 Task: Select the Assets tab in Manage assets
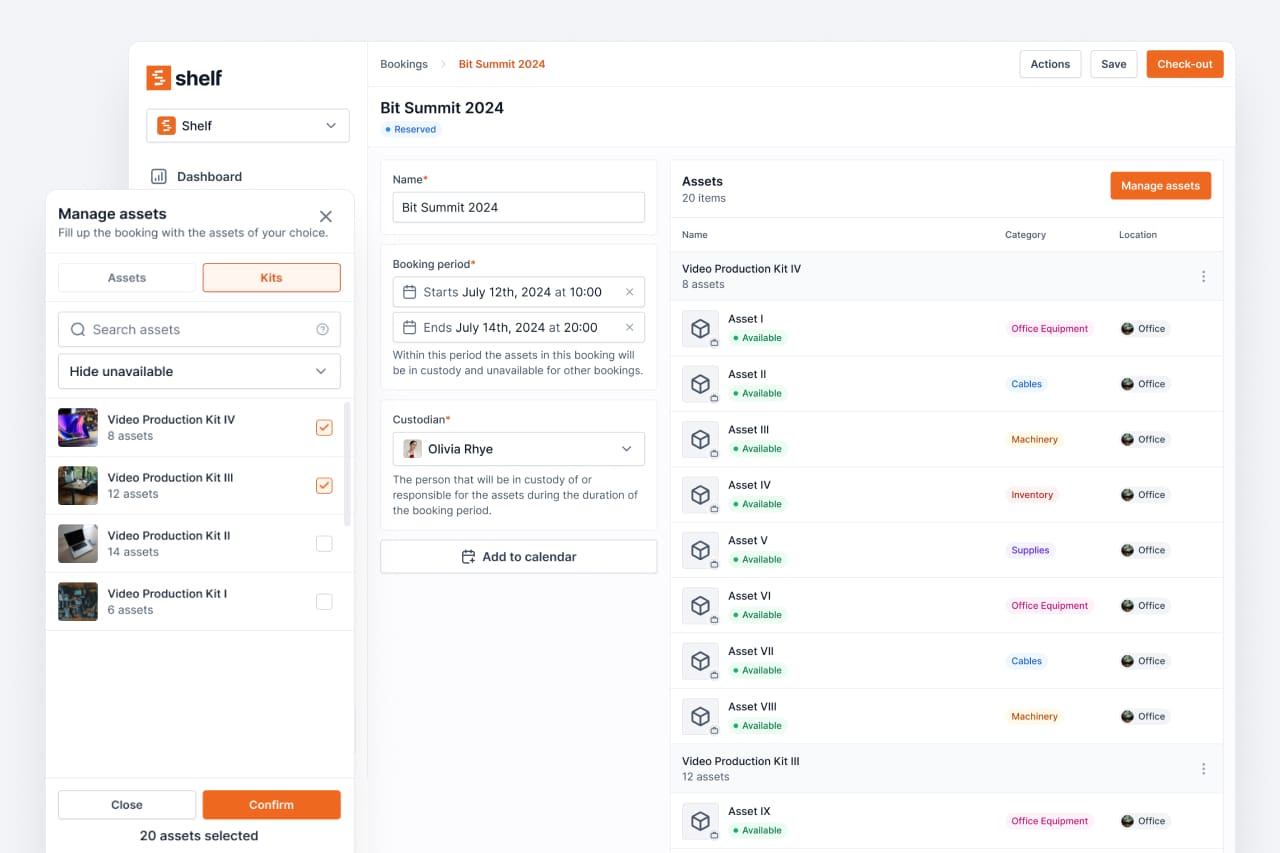(x=126, y=277)
